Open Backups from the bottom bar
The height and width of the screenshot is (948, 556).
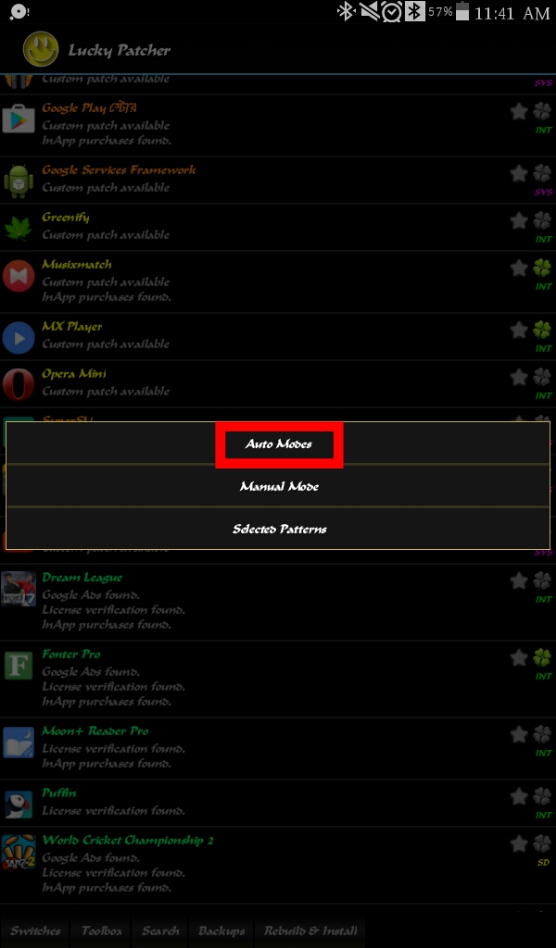point(222,931)
